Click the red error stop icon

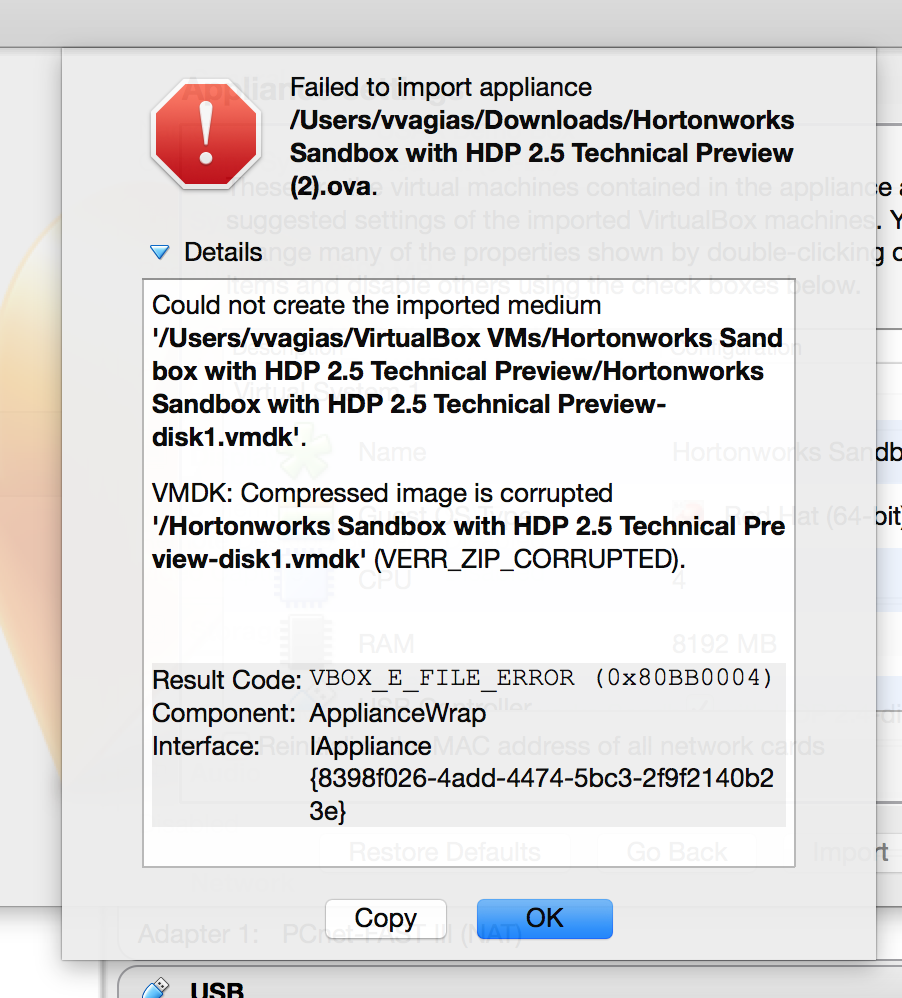205,134
